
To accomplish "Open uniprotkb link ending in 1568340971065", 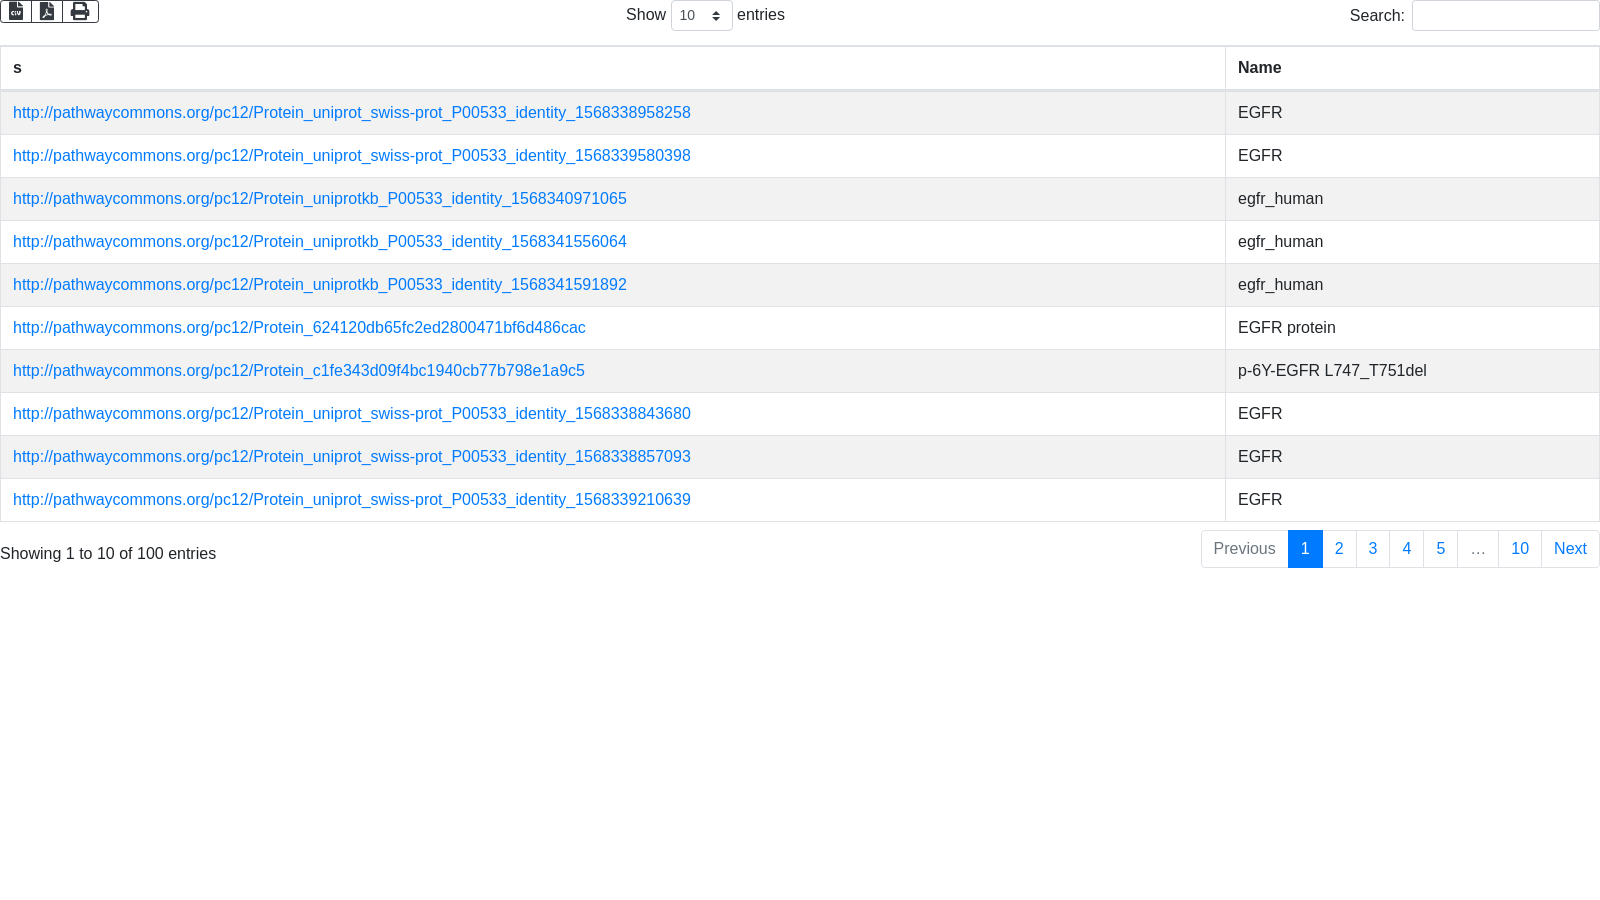I will coord(319,199).
